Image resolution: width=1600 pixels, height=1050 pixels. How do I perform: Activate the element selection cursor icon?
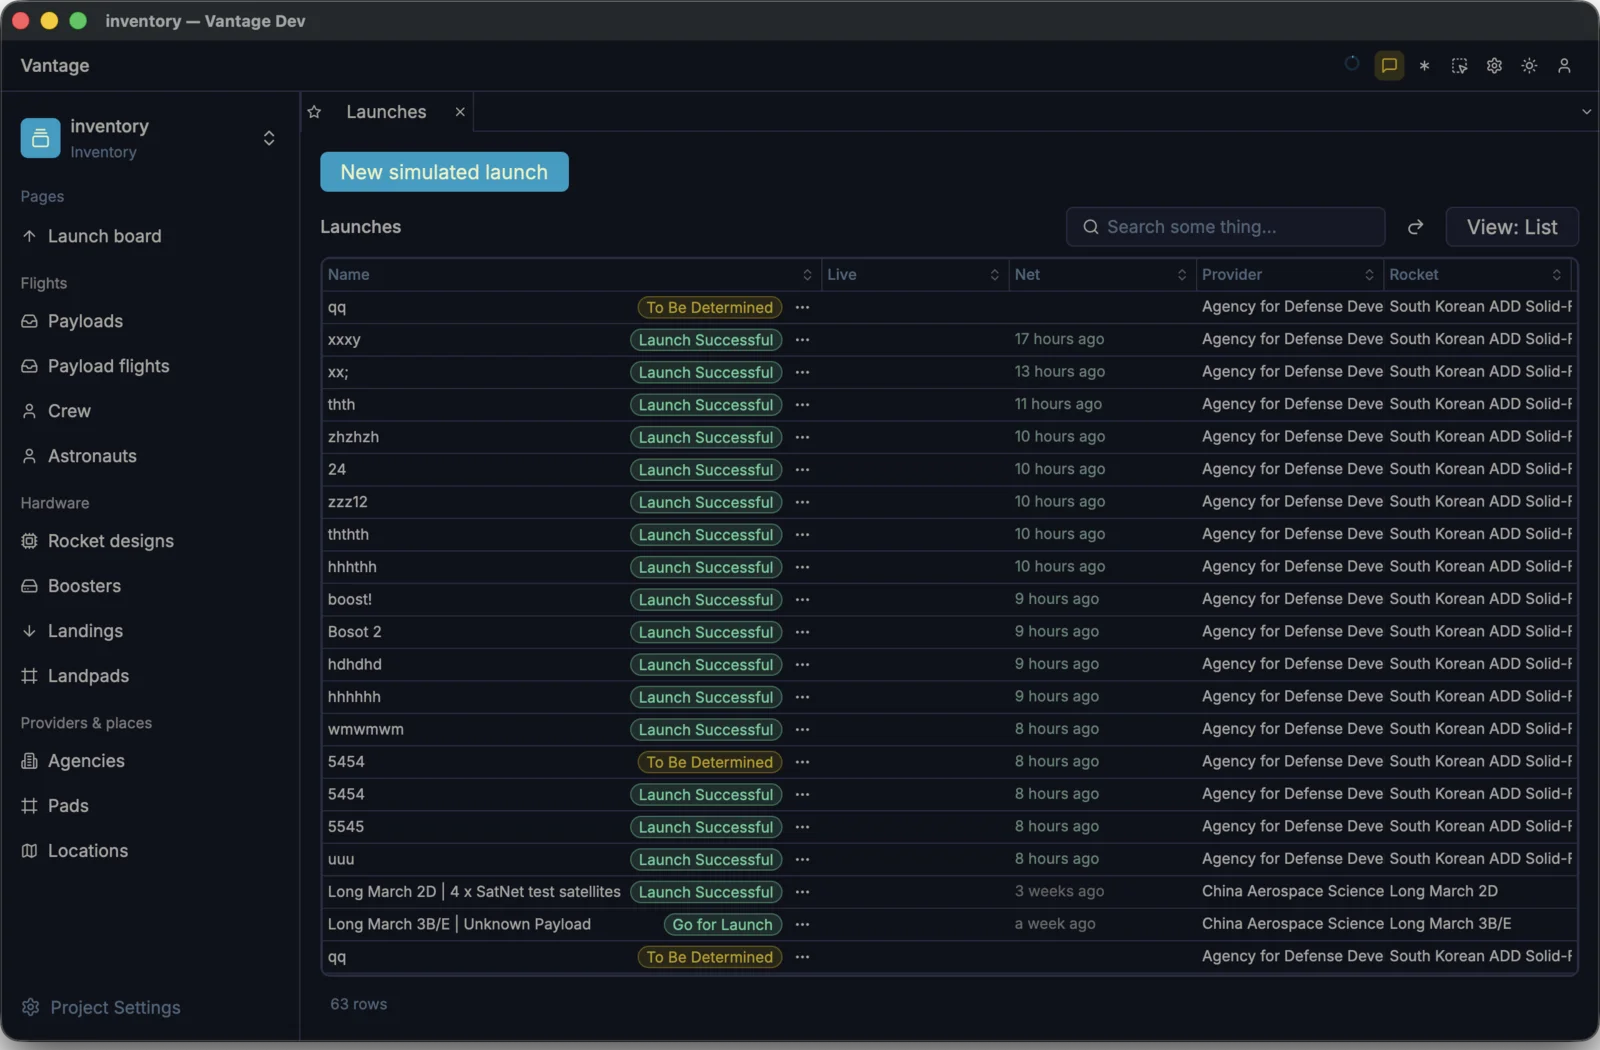(x=1459, y=66)
